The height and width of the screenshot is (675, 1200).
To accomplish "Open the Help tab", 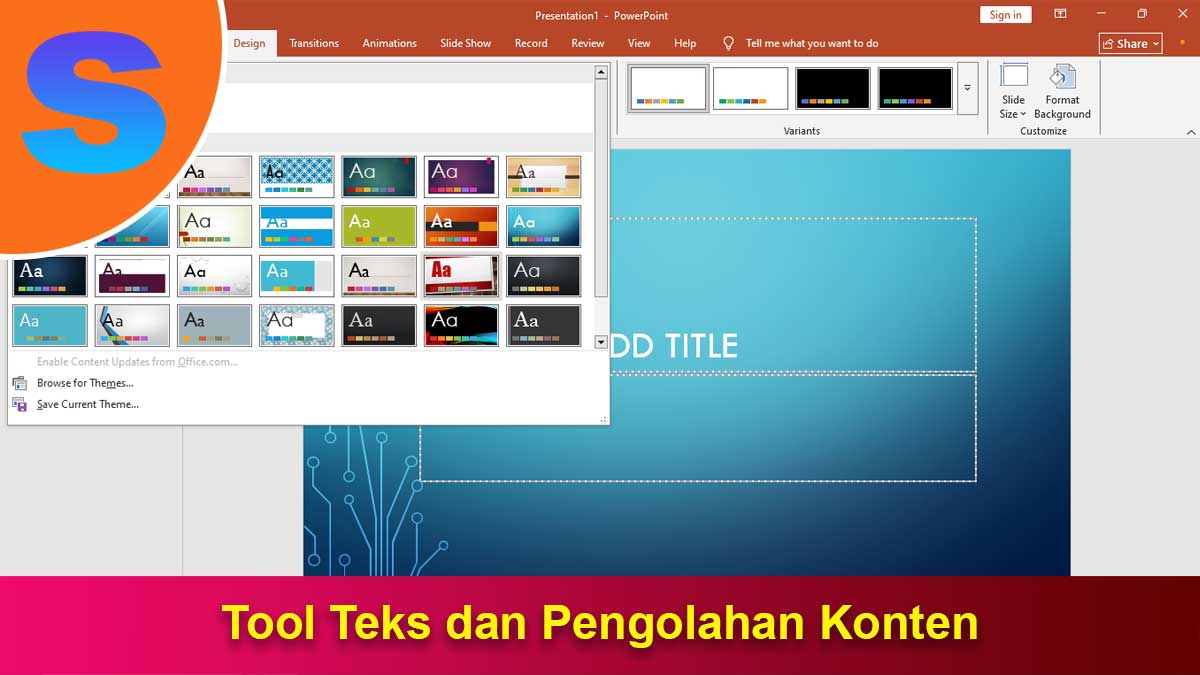I will click(x=685, y=43).
